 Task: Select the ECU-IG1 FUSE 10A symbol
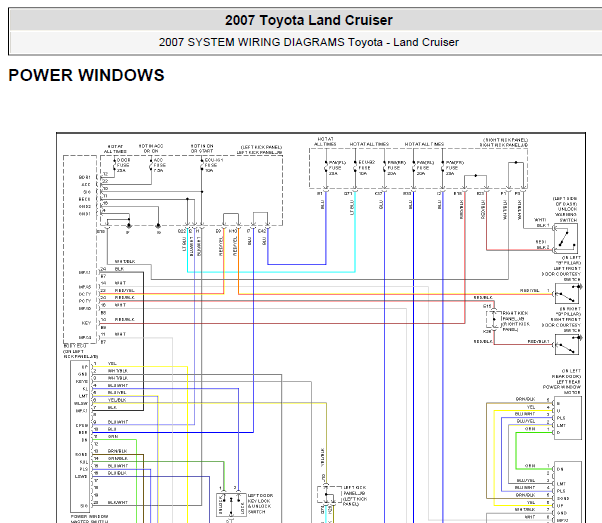point(202,165)
